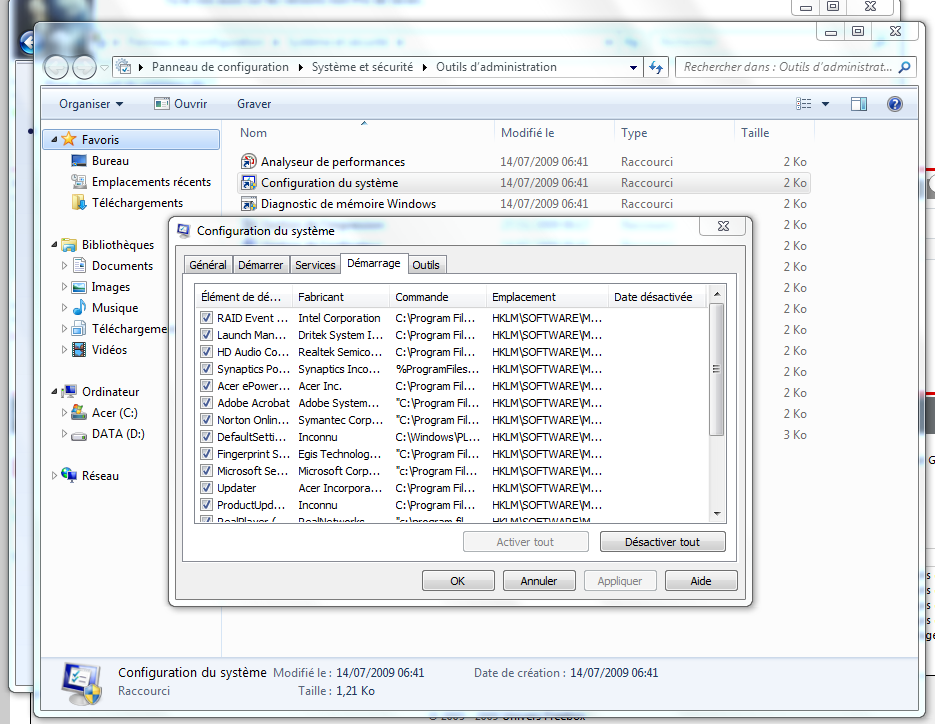Click the Téléchargements folder icon under Favoris
Image resolution: width=935 pixels, height=724 pixels.
(x=79, y=203)
